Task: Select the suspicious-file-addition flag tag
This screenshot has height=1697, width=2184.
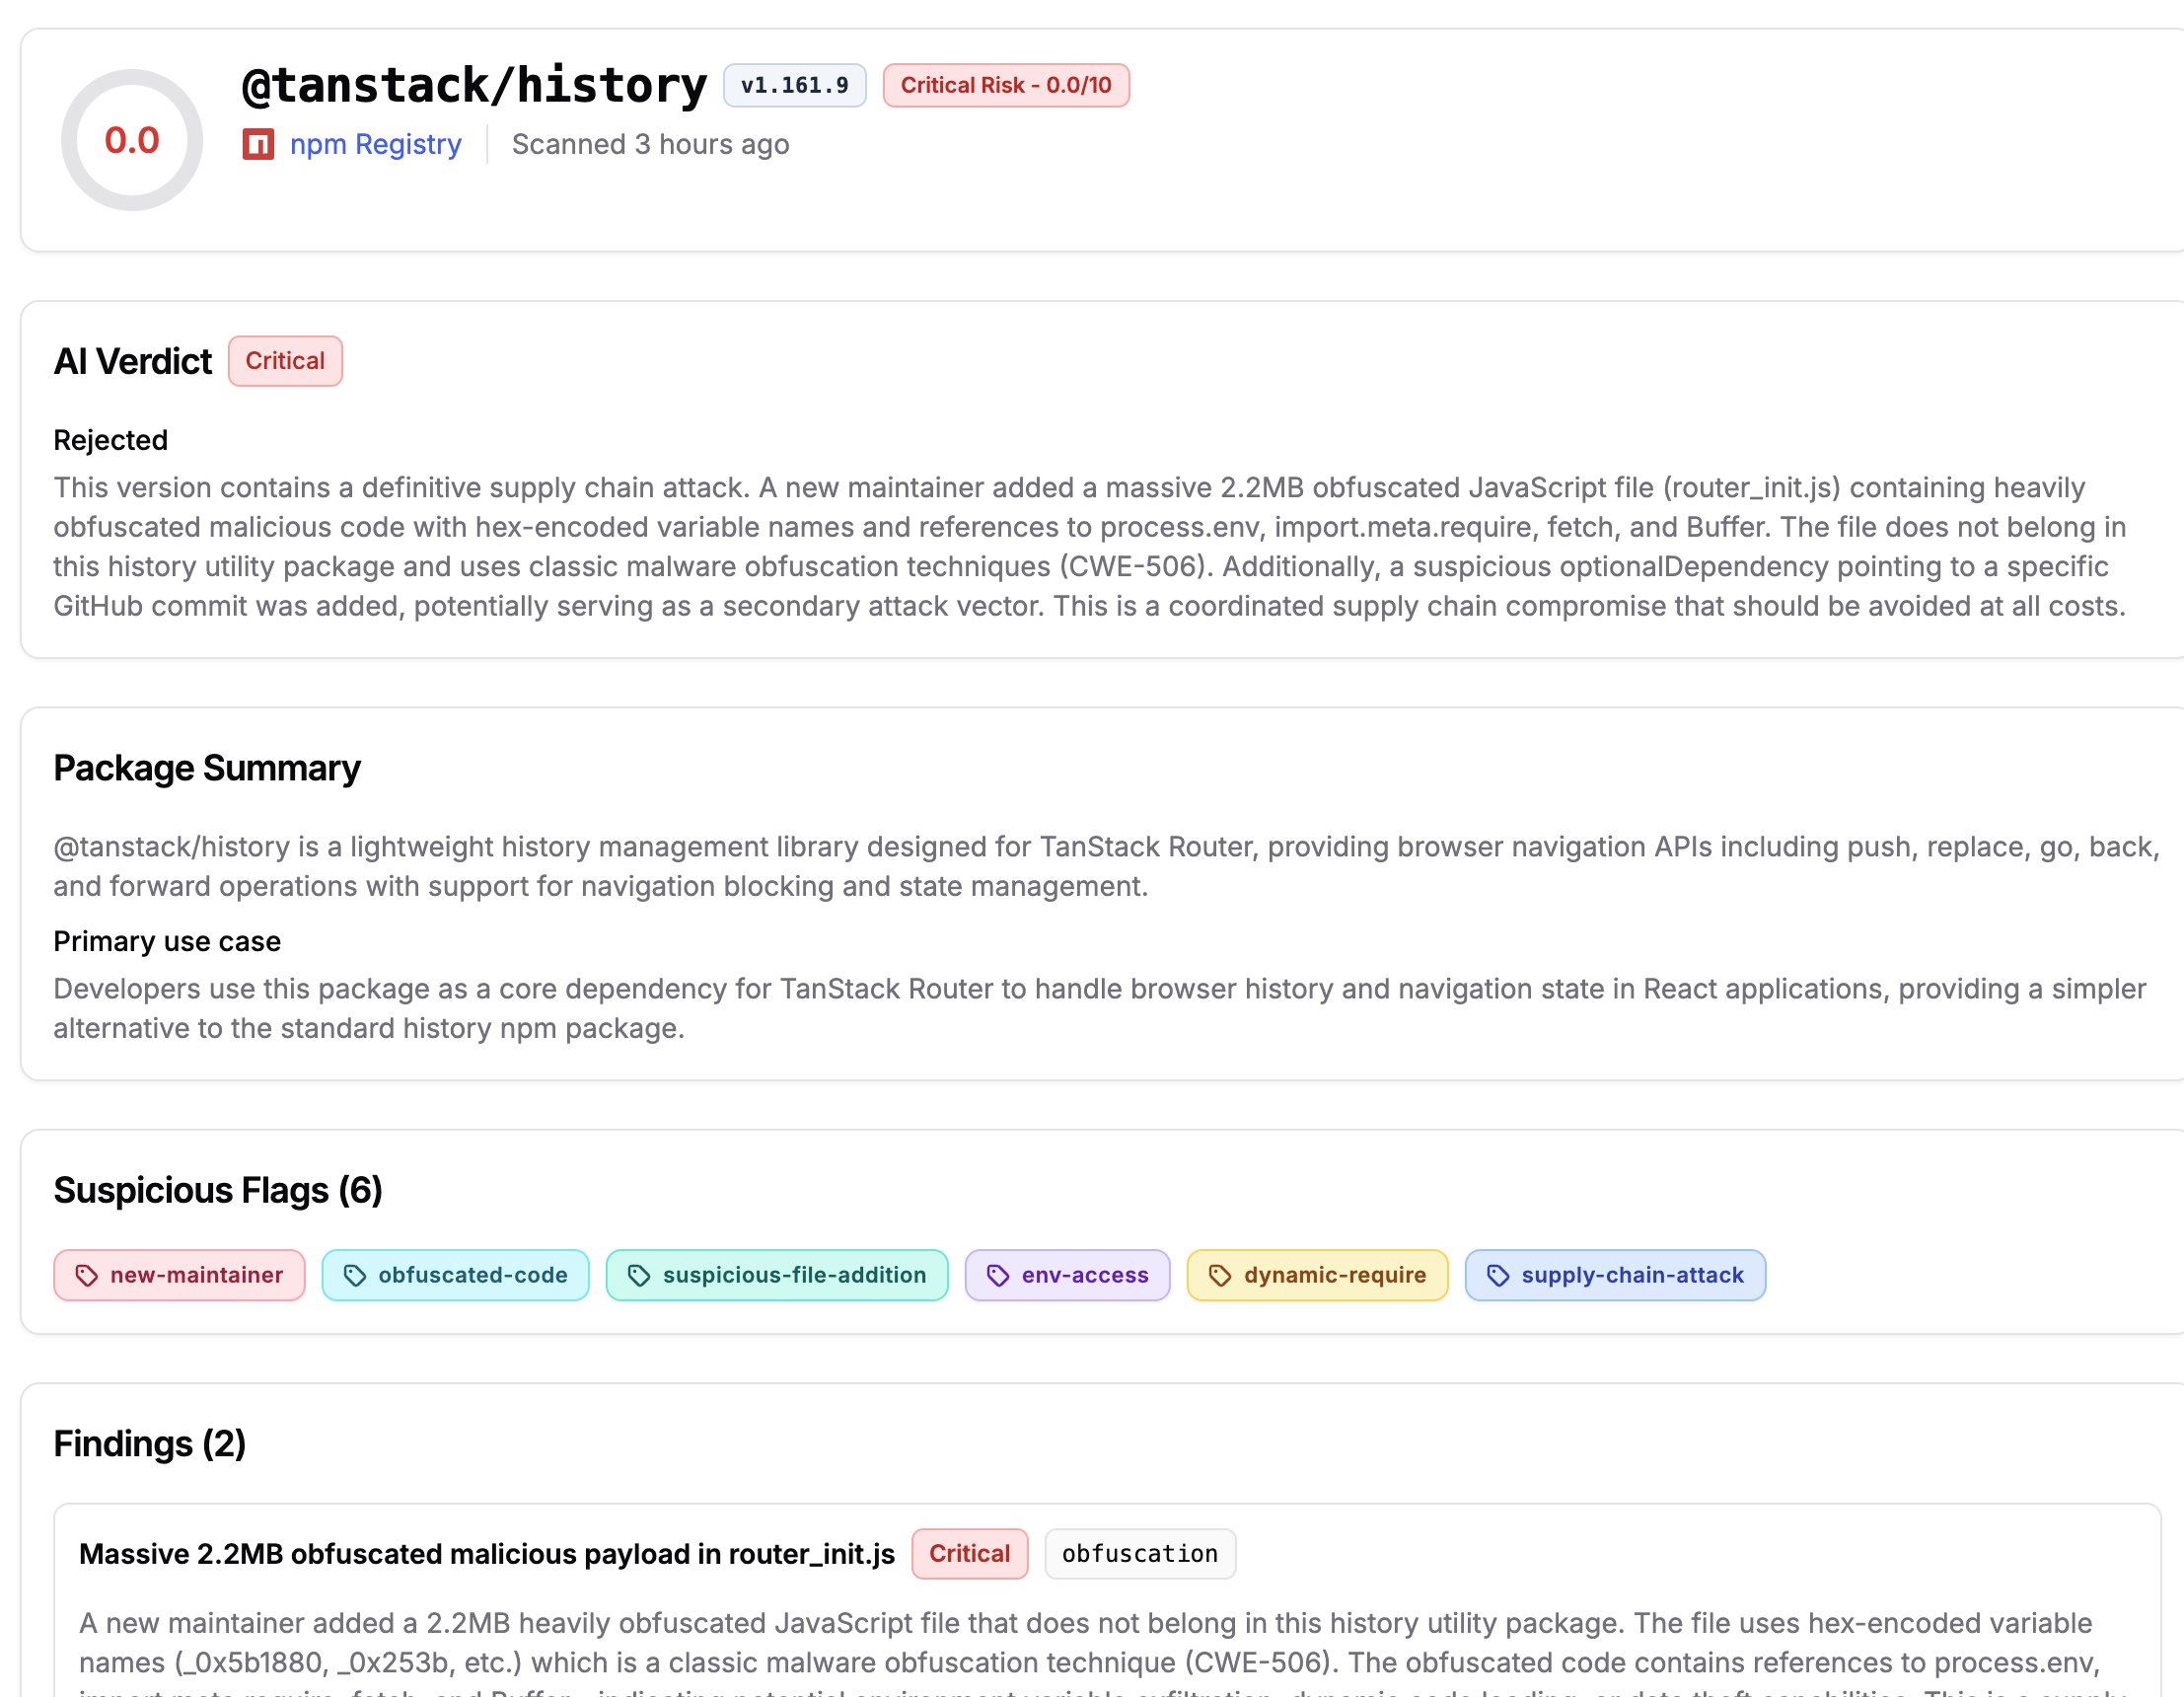Action: pos(777,1275)
